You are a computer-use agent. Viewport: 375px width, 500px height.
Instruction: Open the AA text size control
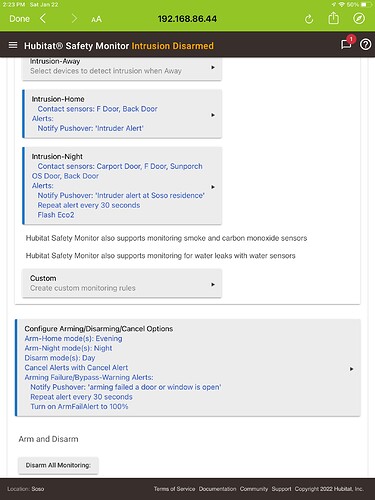pyautogui.click(x=96, y=19)
